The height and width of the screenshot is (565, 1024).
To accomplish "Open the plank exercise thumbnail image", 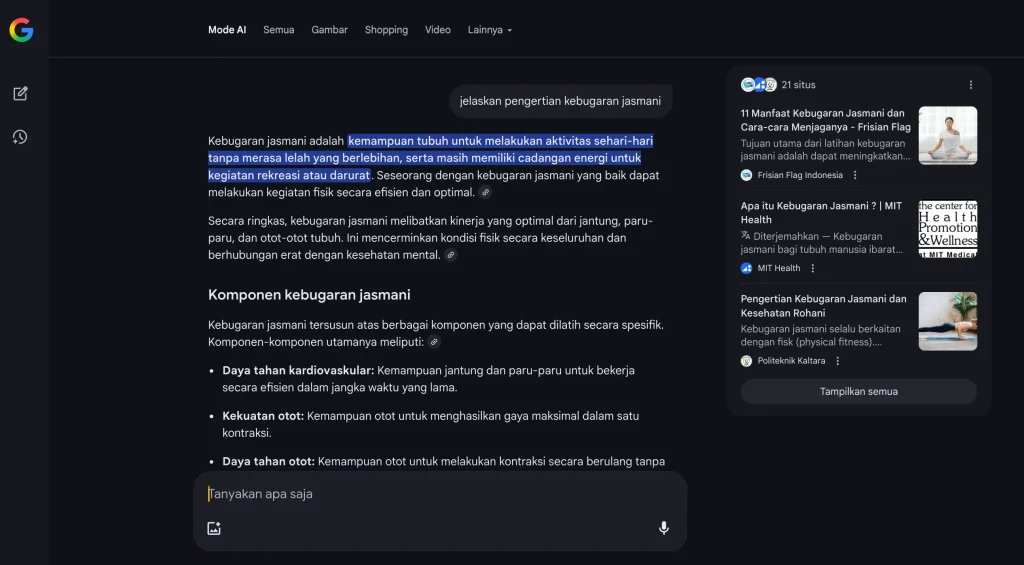I will click(x=948, y=321).
